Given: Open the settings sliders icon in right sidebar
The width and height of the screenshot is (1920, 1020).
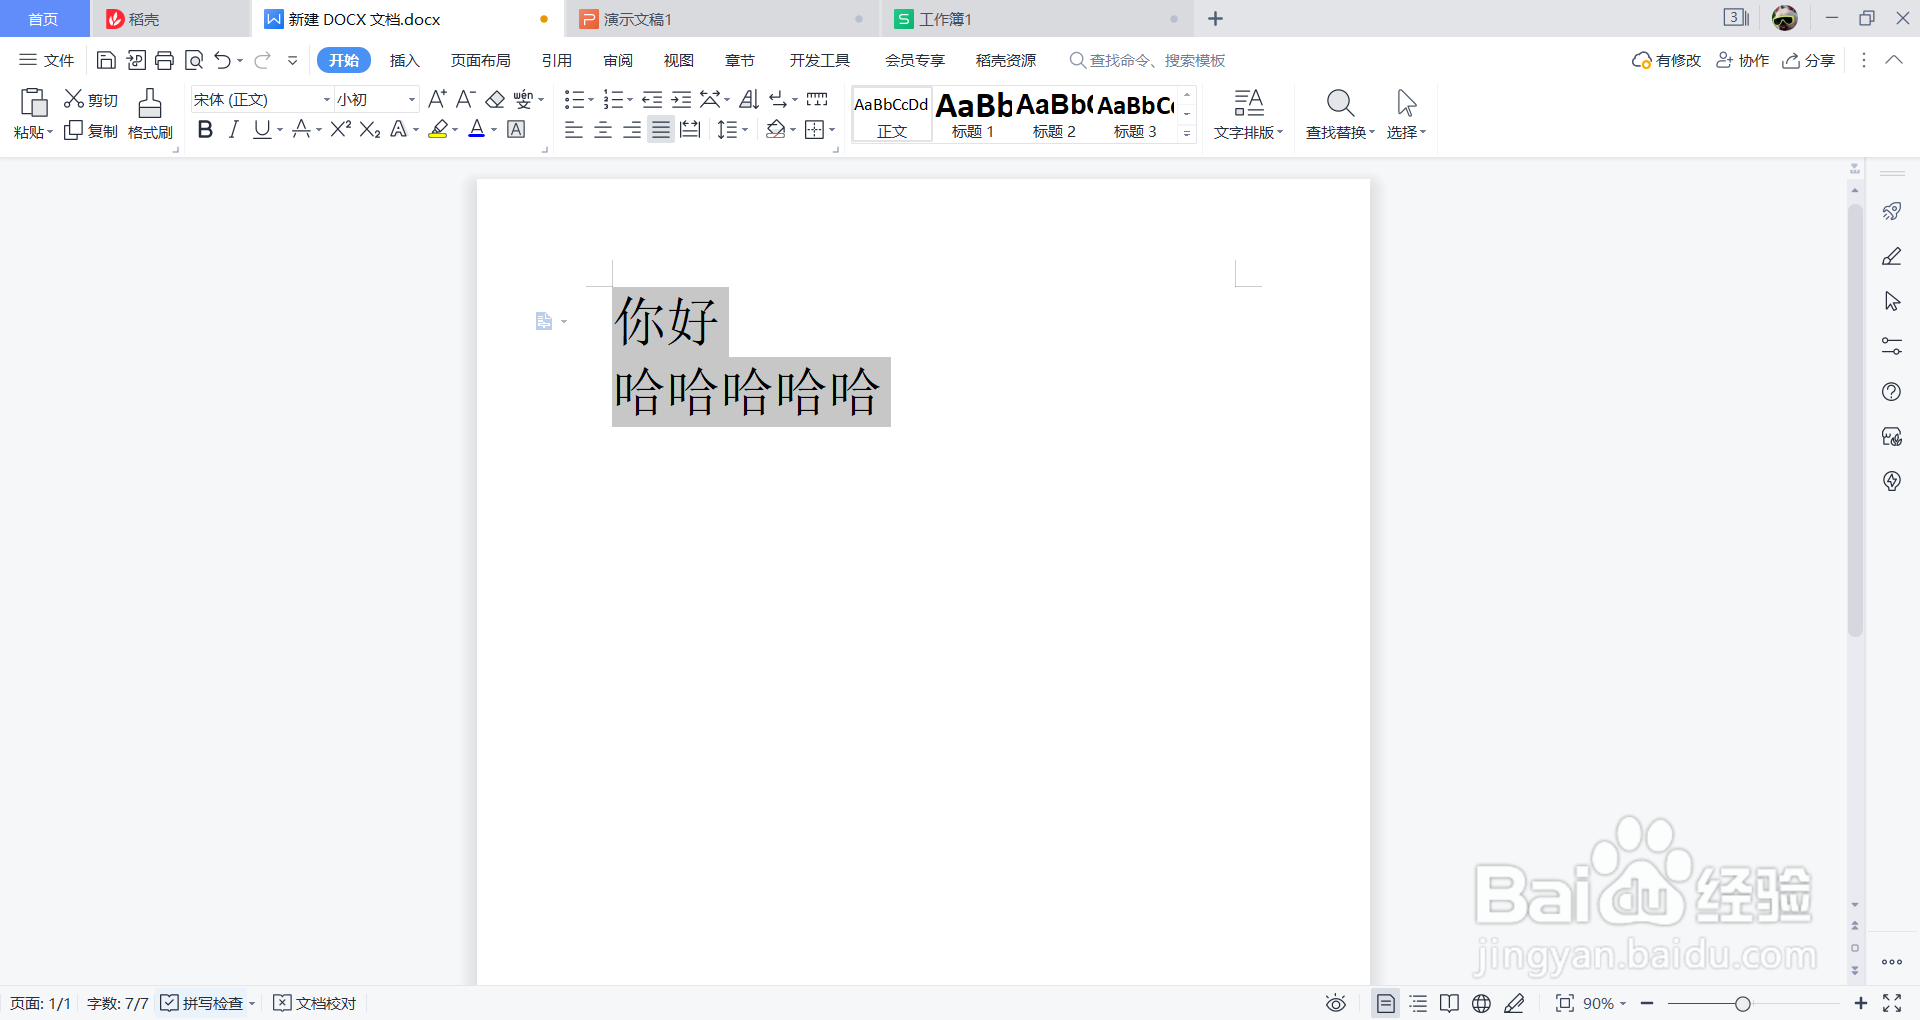Looking at the screenshot, I should [1892, 346].
